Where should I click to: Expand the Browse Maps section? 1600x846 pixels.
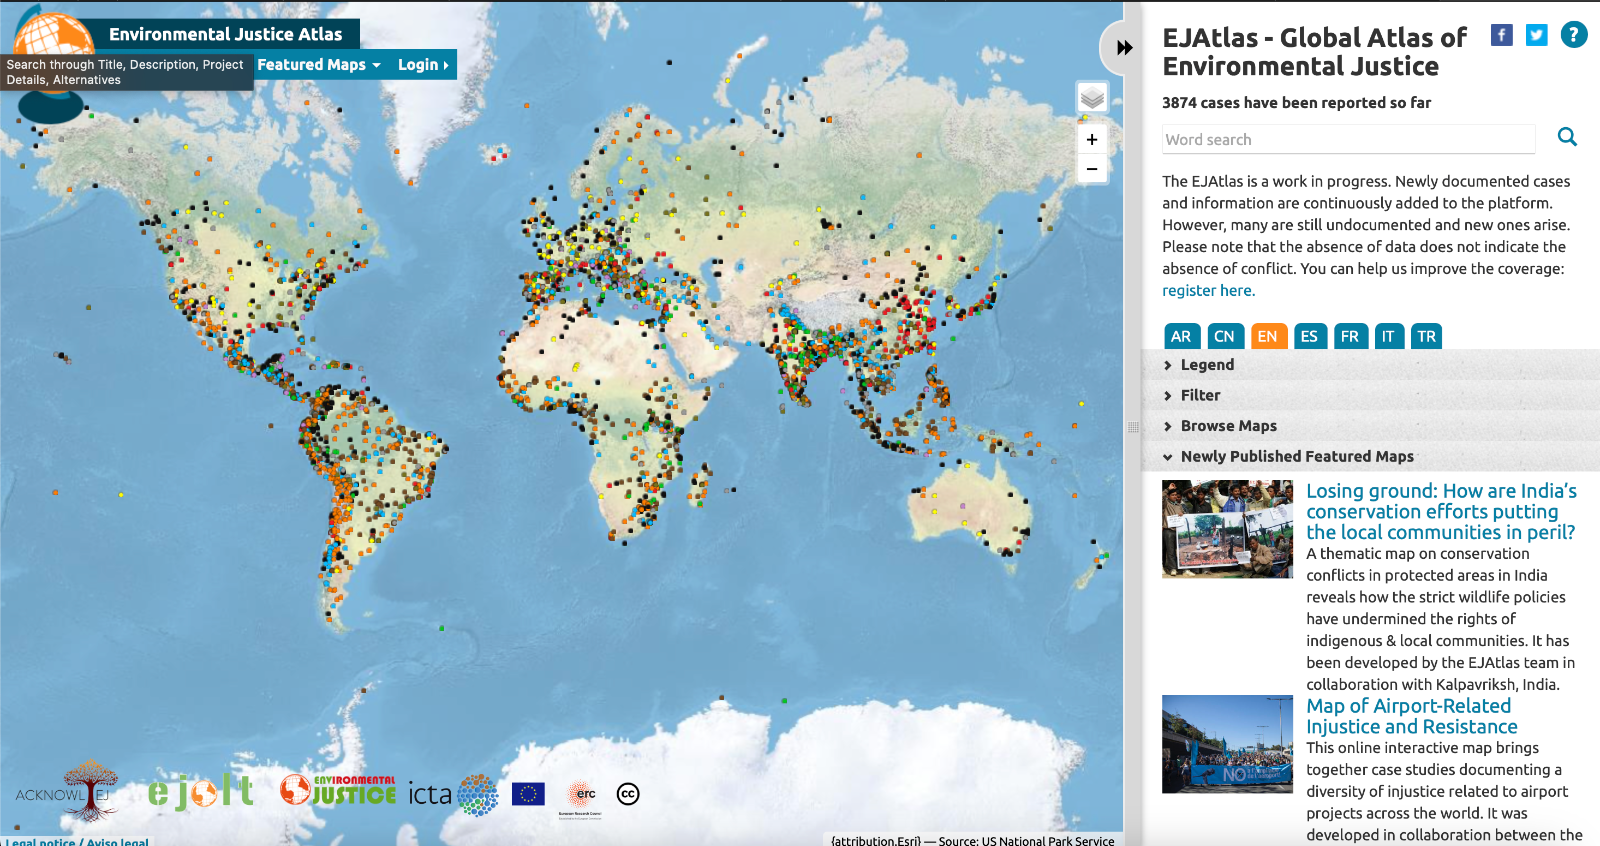click(x=1371, y=426)
